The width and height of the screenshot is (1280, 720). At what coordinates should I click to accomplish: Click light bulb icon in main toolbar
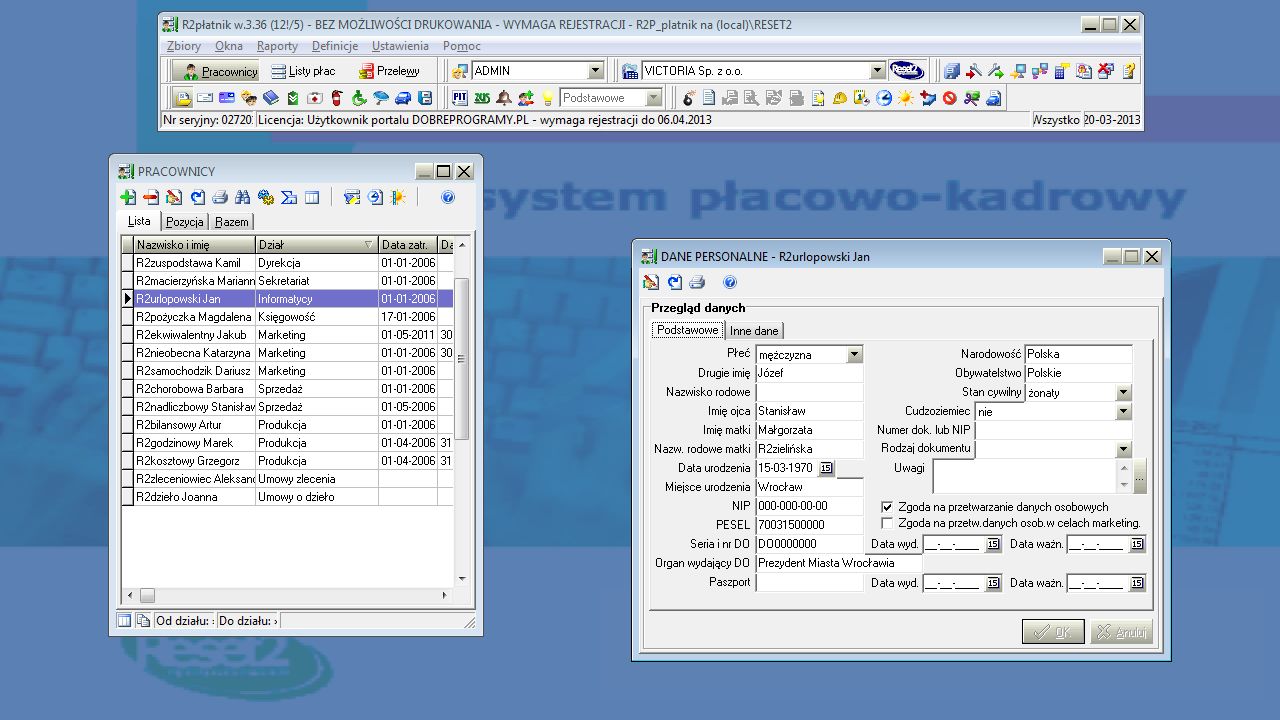coord(547,98)
